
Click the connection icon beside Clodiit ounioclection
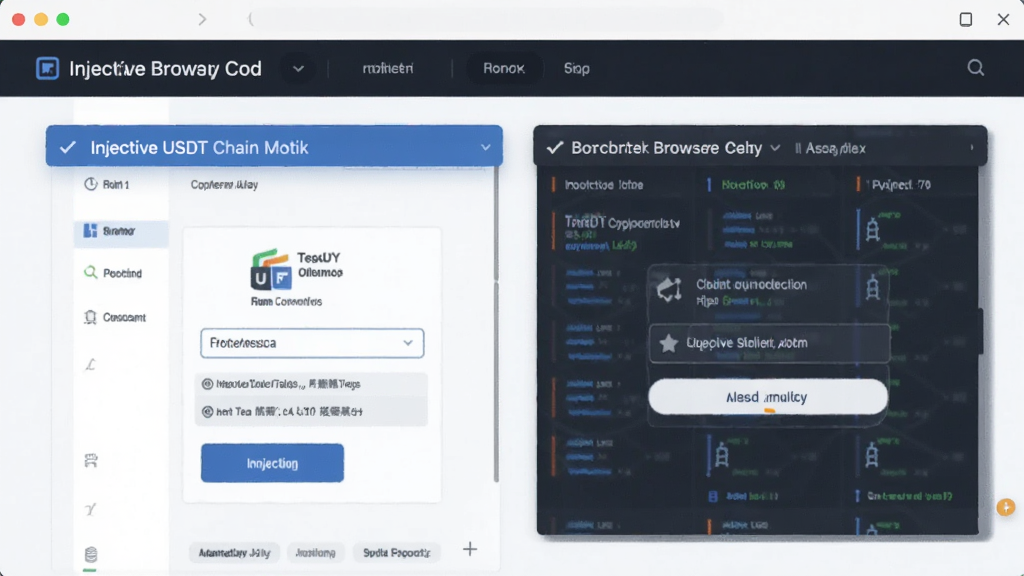[669, 289]
